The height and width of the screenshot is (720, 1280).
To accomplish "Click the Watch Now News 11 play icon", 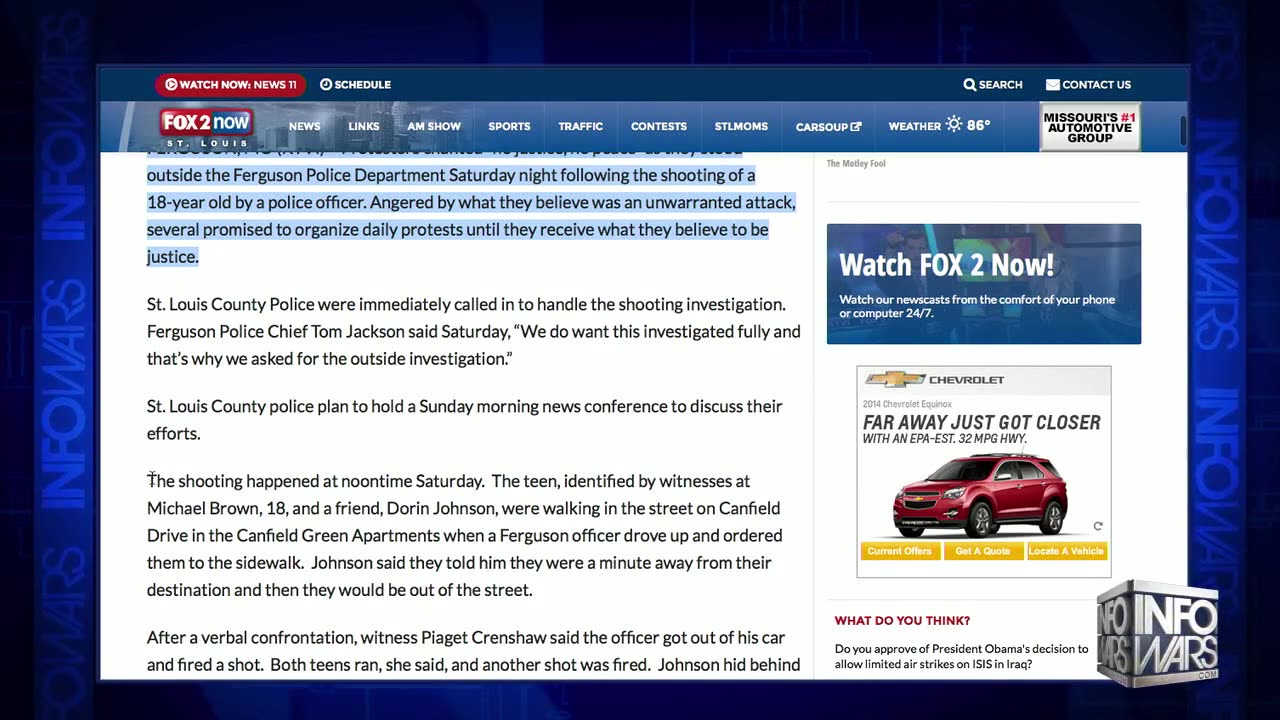I will (171, 85).
